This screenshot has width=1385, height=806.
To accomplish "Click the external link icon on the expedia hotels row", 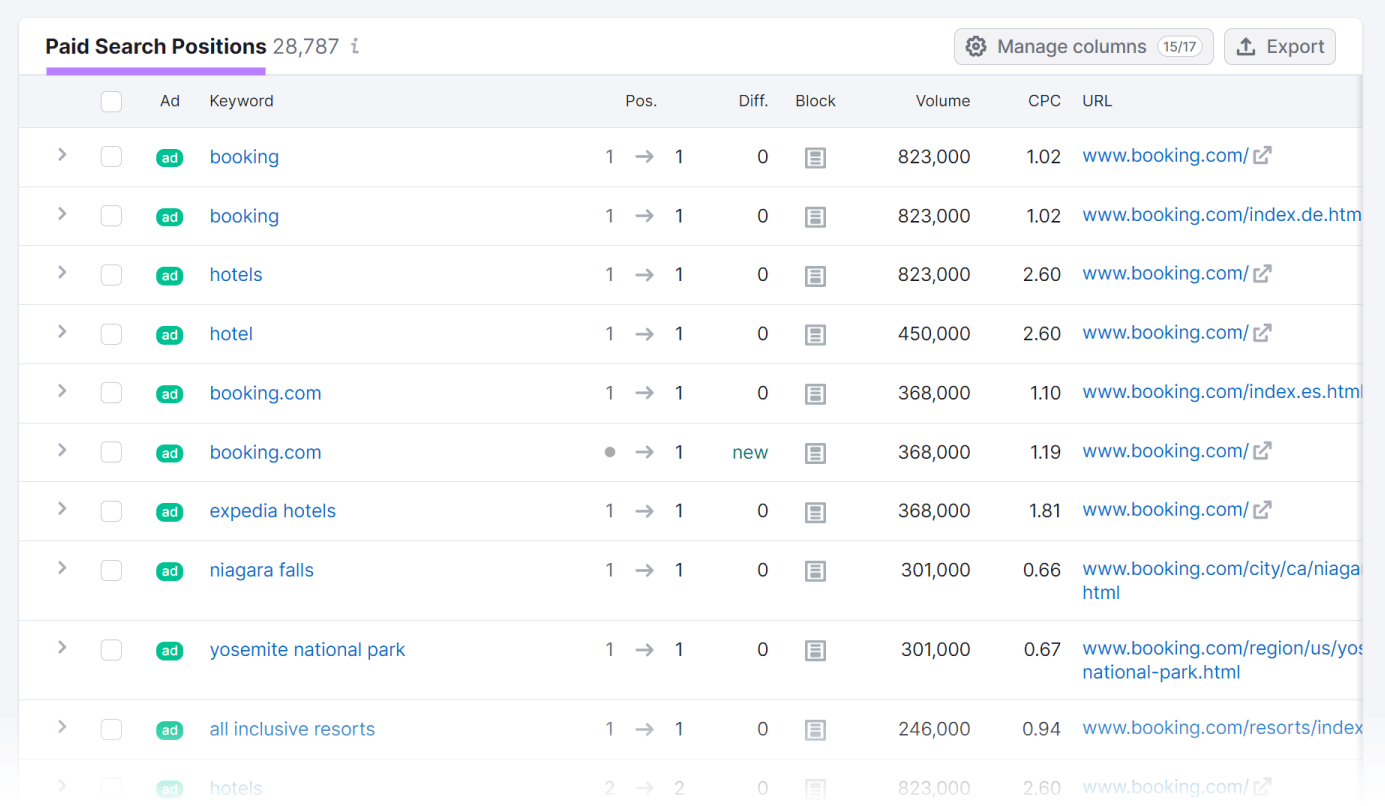I will (x=1264, y=510).
